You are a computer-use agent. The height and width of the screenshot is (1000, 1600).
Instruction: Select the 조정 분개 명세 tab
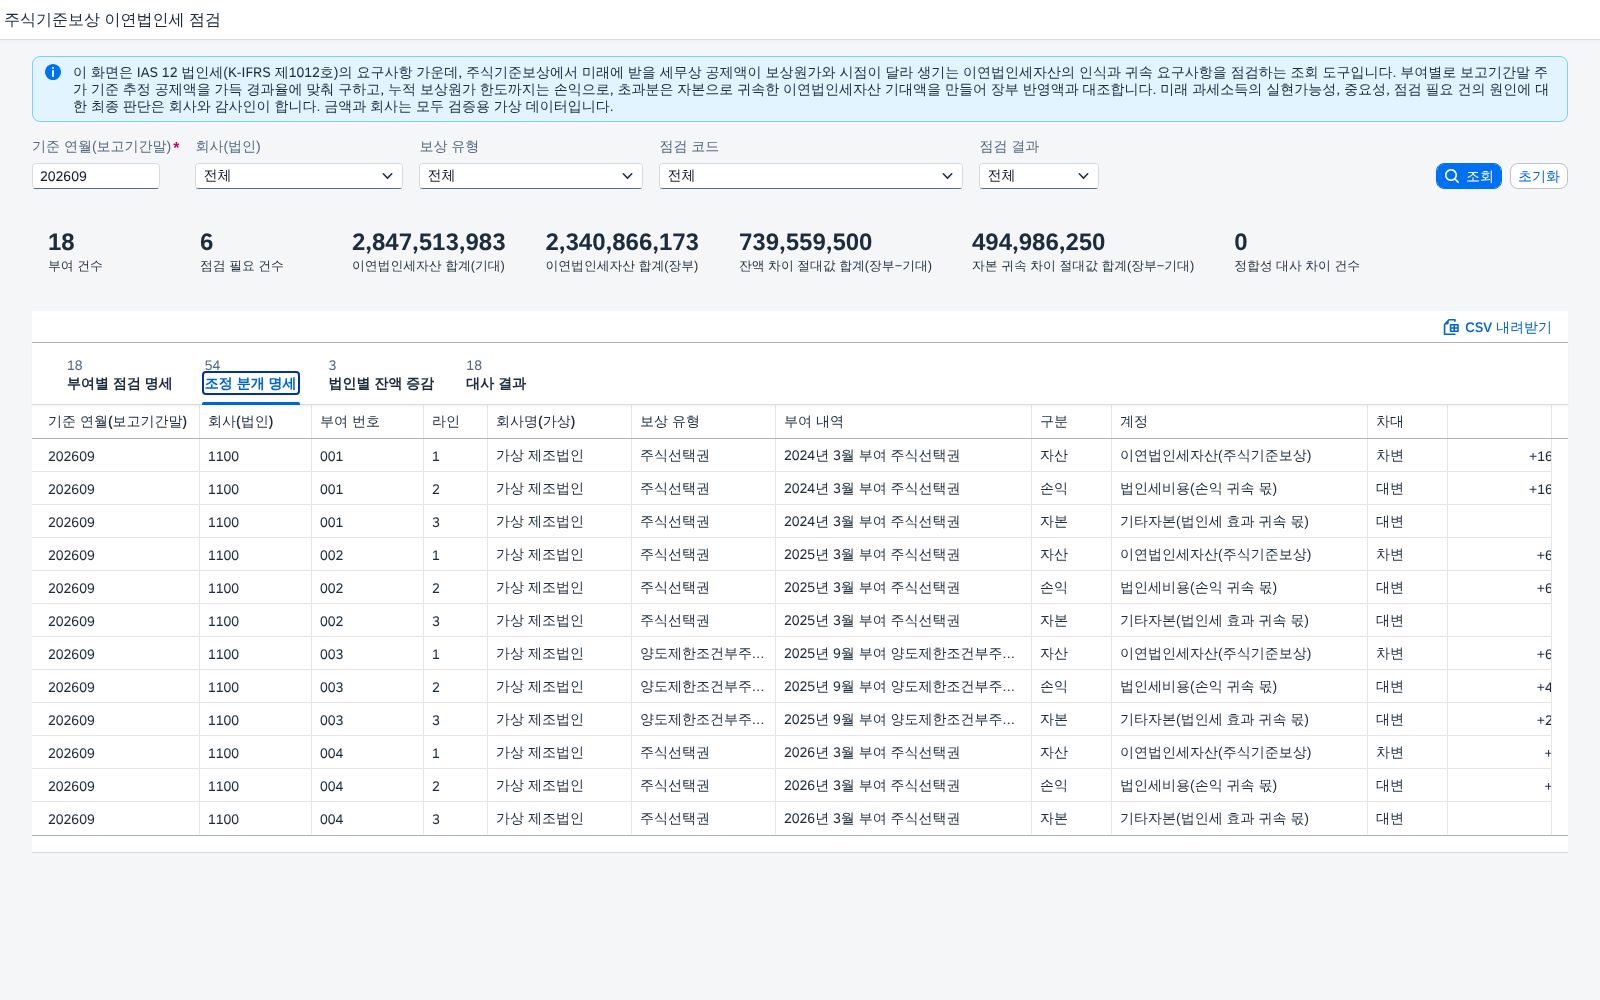(x=250, y=383)
